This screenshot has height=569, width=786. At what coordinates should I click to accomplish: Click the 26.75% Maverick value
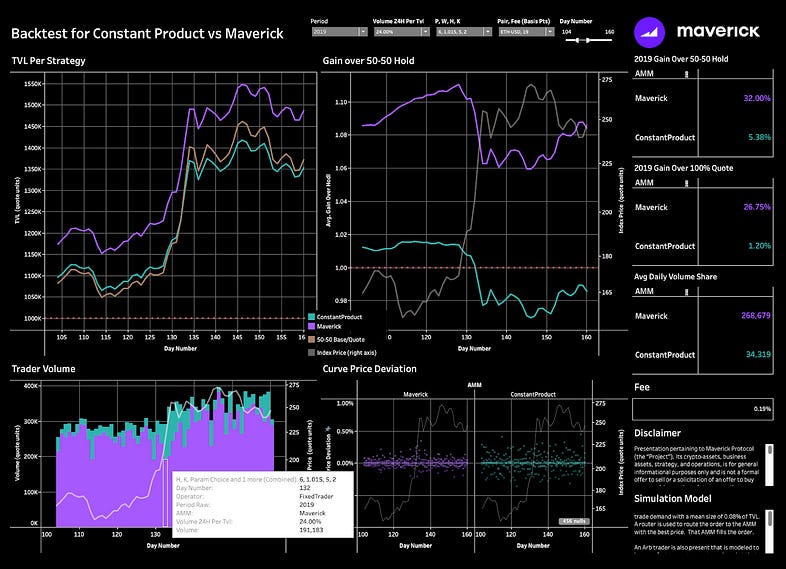coord(757,207)
